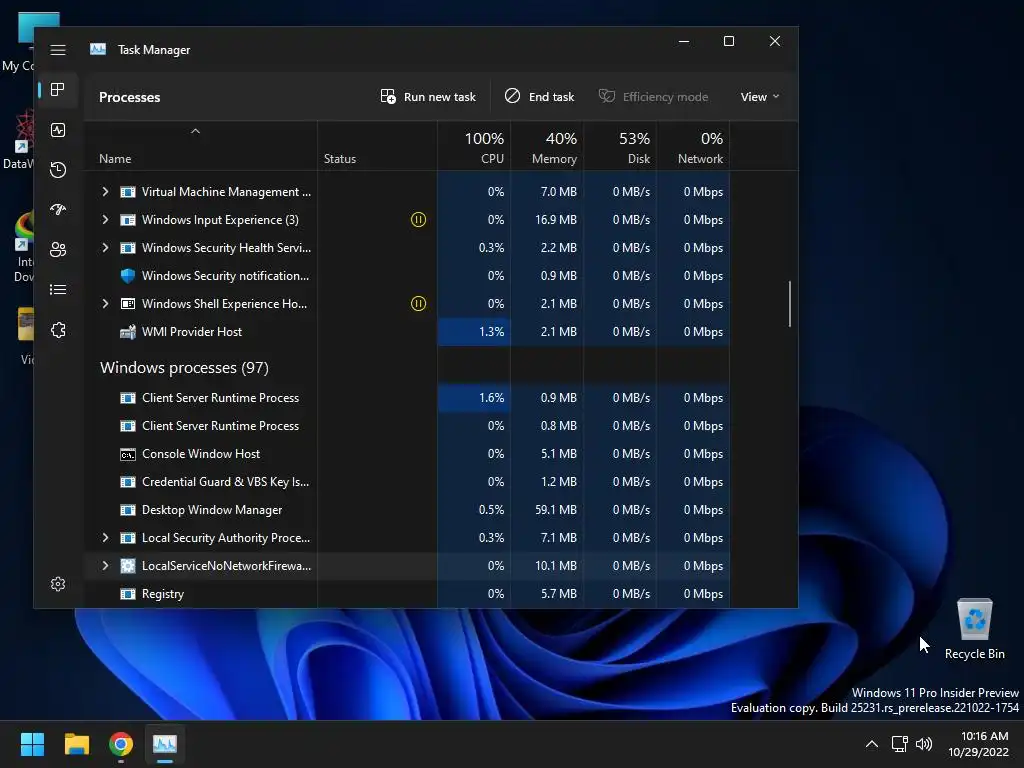This screenshot has height=768, width=1024.
Task: Open the Services page in sidebar
Action: pyautogui.click(x=57, y=330)
